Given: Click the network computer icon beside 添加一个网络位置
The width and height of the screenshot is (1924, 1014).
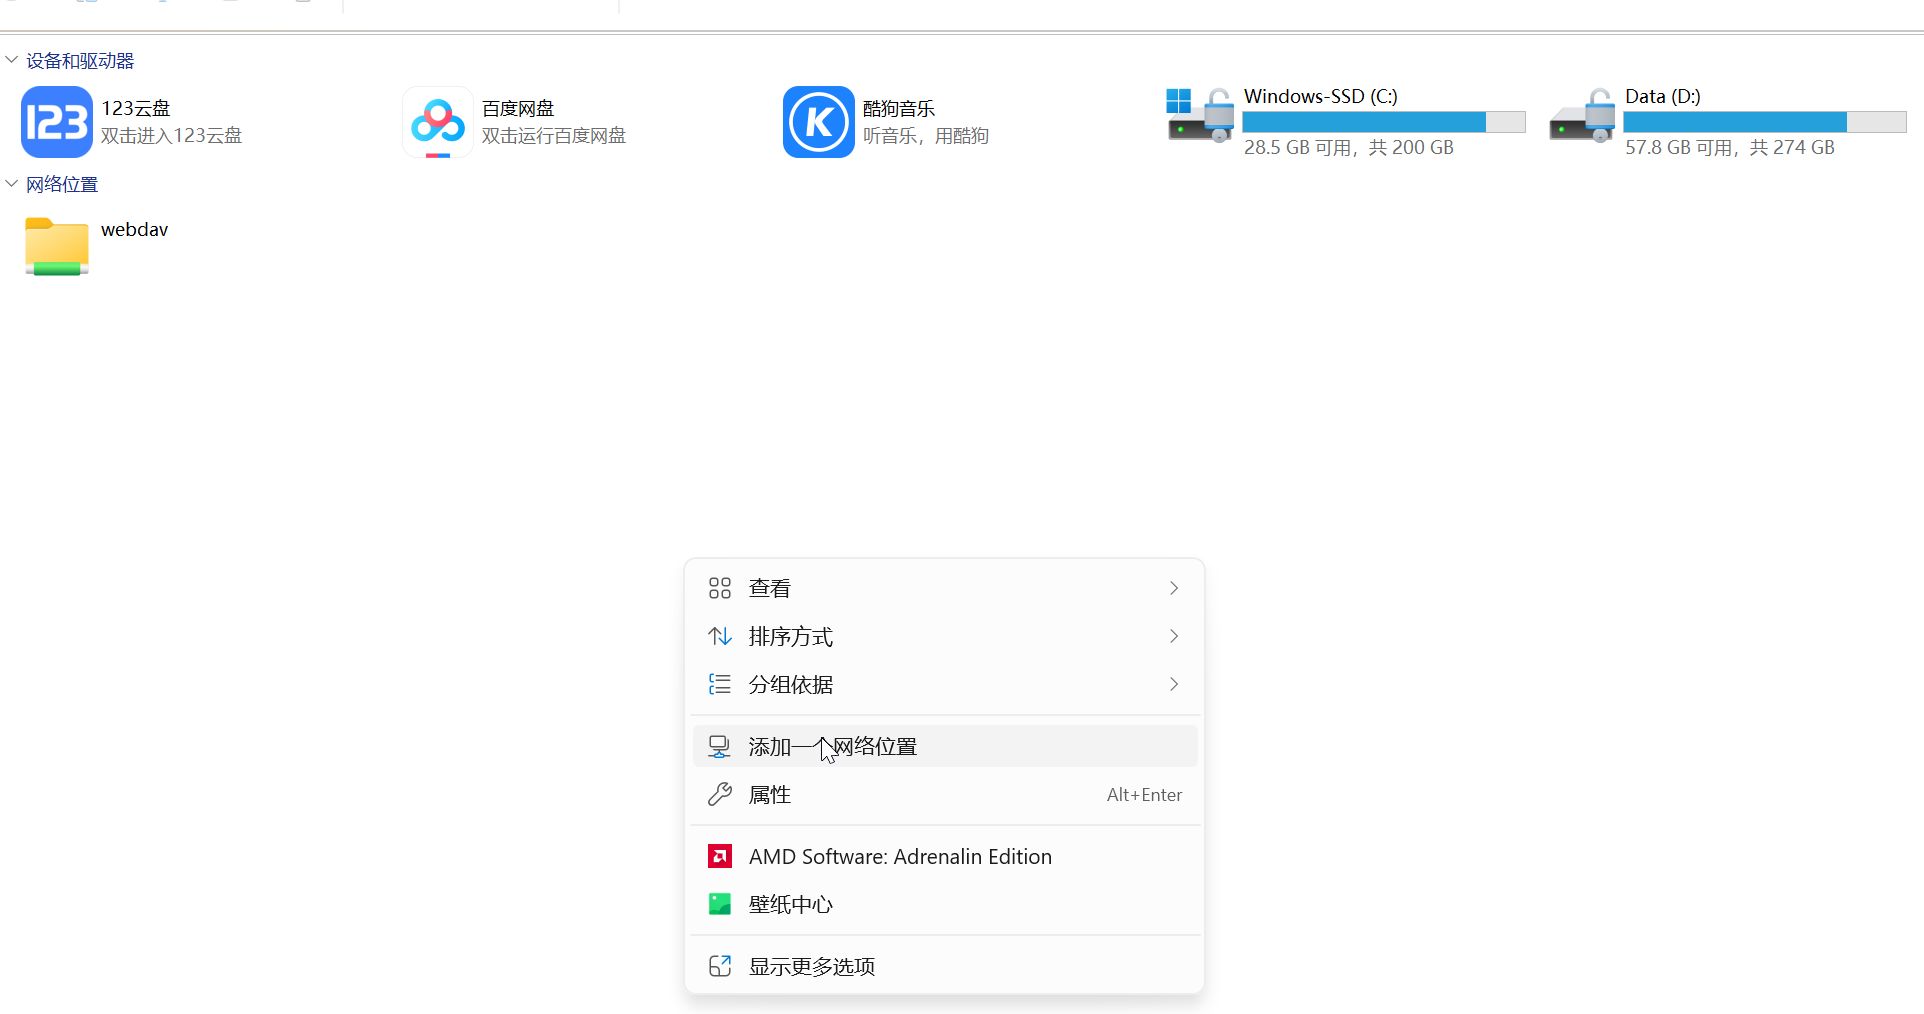Looking at the screenshot, I should [720, 746].
